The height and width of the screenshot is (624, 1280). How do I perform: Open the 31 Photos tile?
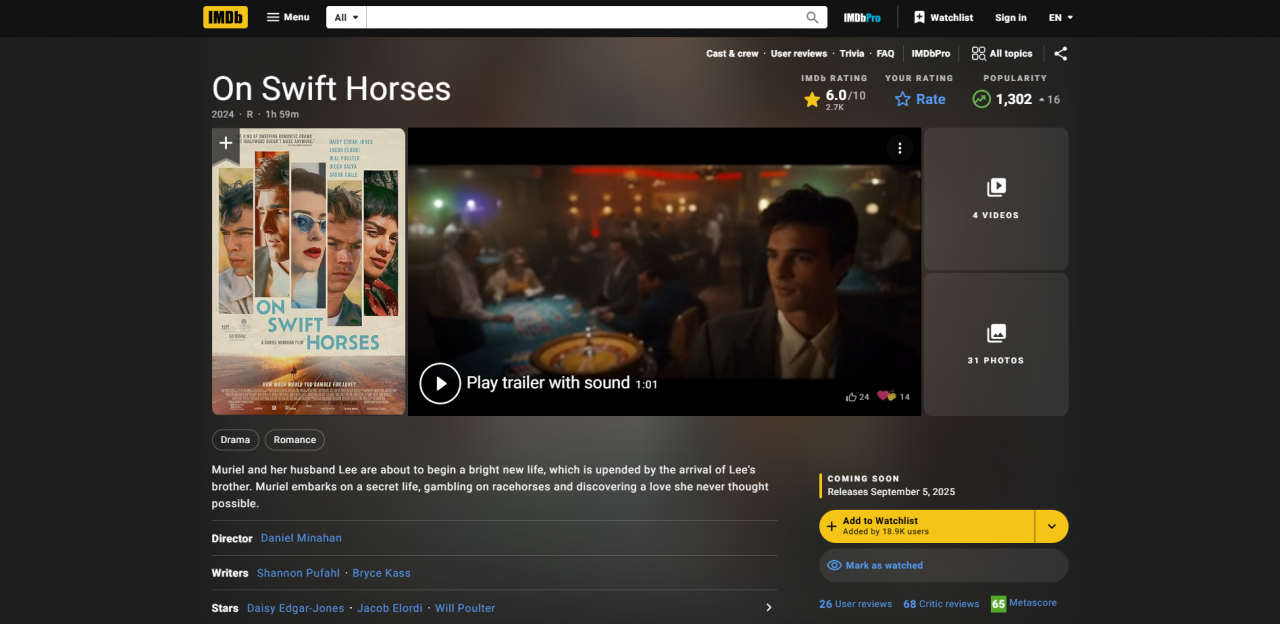(996, 344)
